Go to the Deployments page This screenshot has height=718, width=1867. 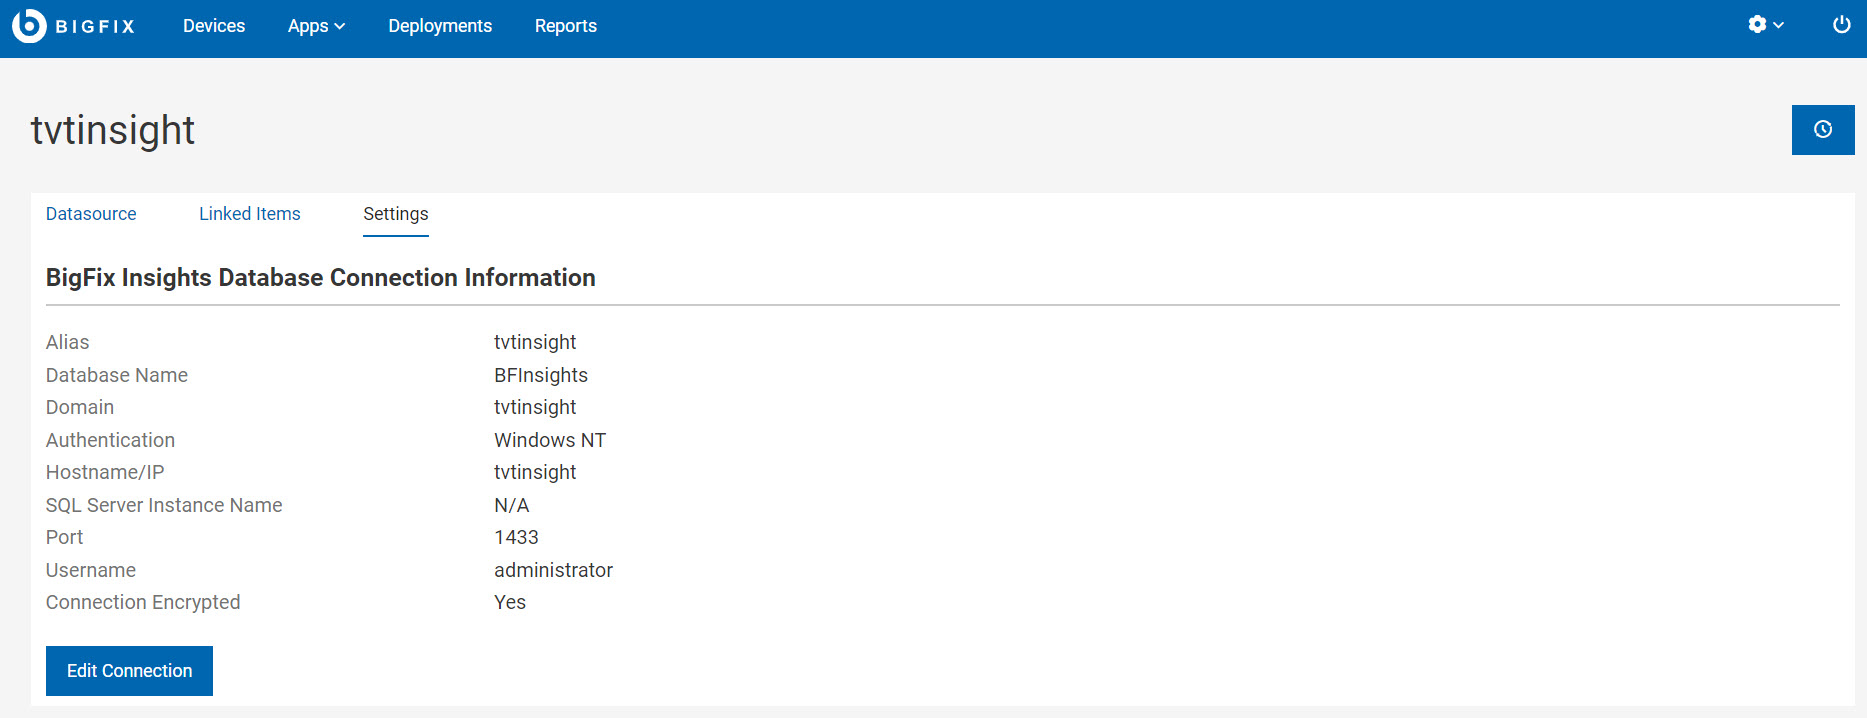[440, 26]
